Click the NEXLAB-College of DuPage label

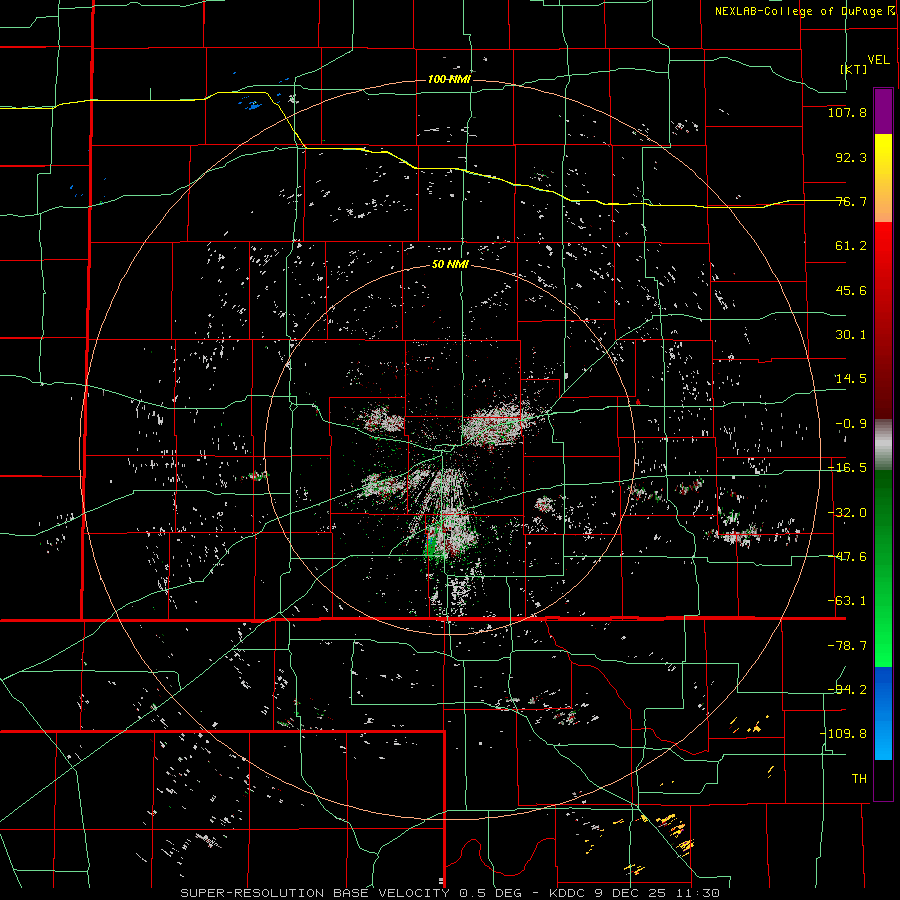pos(799,11)
